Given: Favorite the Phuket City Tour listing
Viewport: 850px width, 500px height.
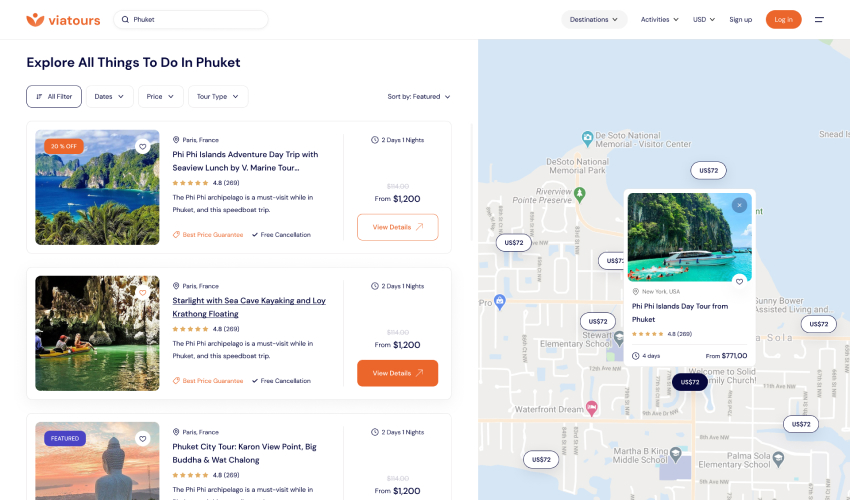Looking at the screenshot, I should pyautogui.click(x=143, y=438).
